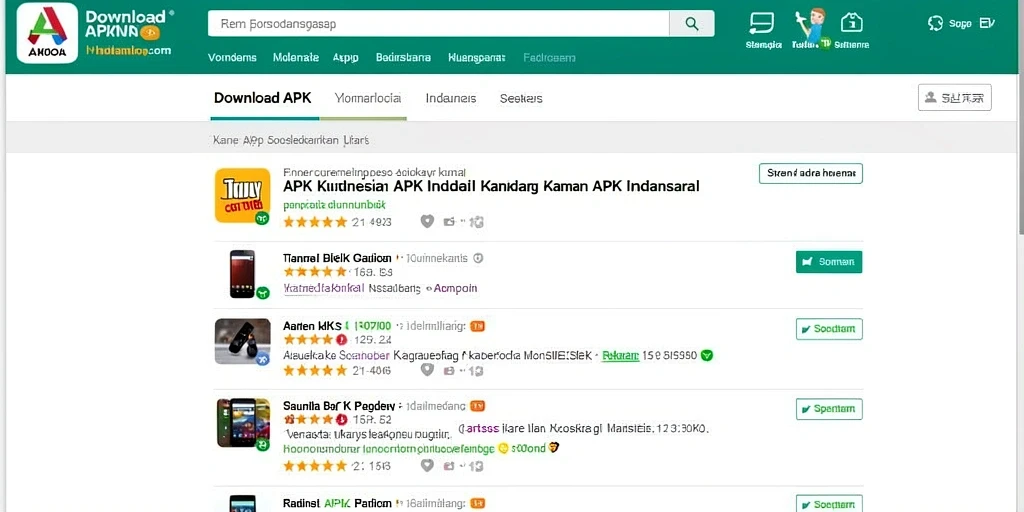Click yellow emoji near s00ond
The image size is (1024, 512).
click(x=503, y=449)
